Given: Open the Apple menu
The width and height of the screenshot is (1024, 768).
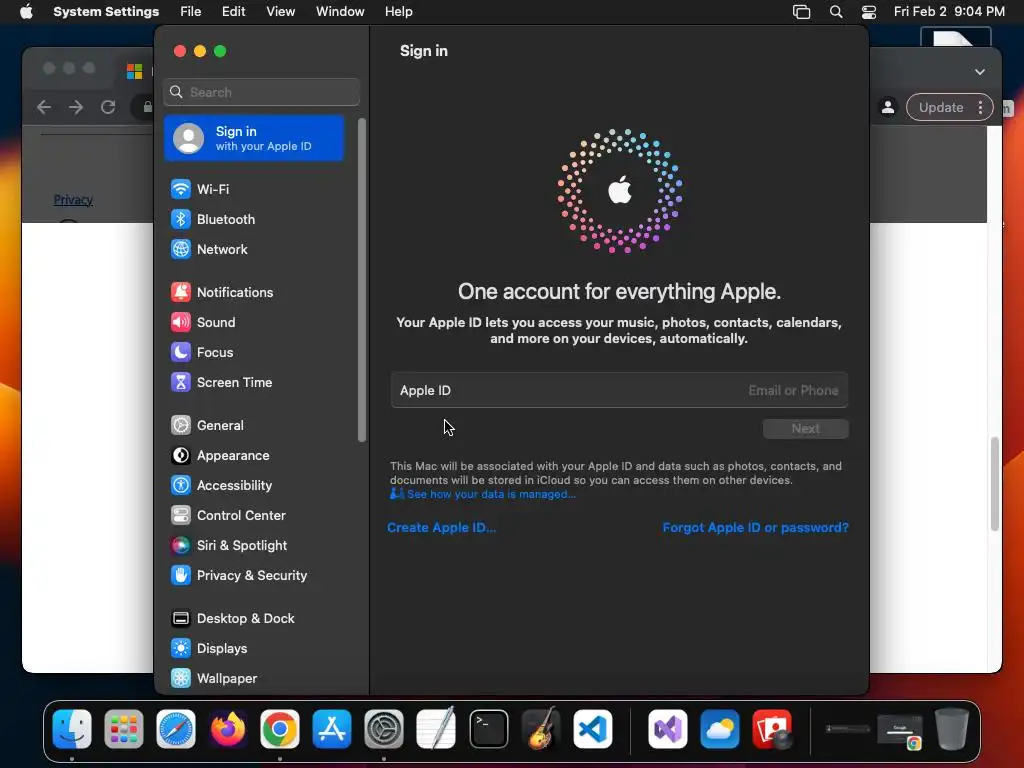Looking at the screenshot, I should click(x=26, y=12).
